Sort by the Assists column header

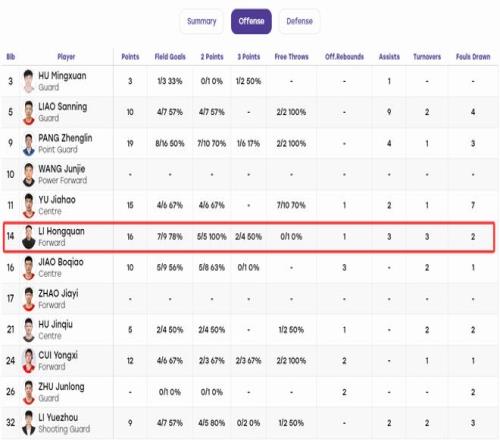pos(389,57)
